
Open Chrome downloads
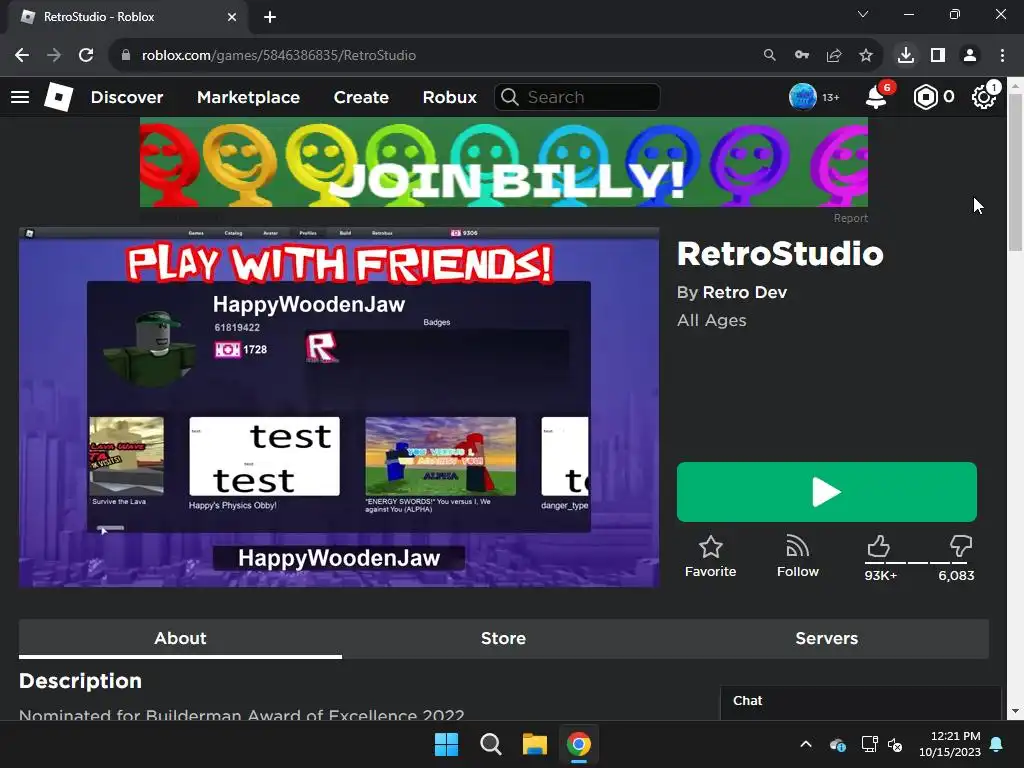click(906, 56)
